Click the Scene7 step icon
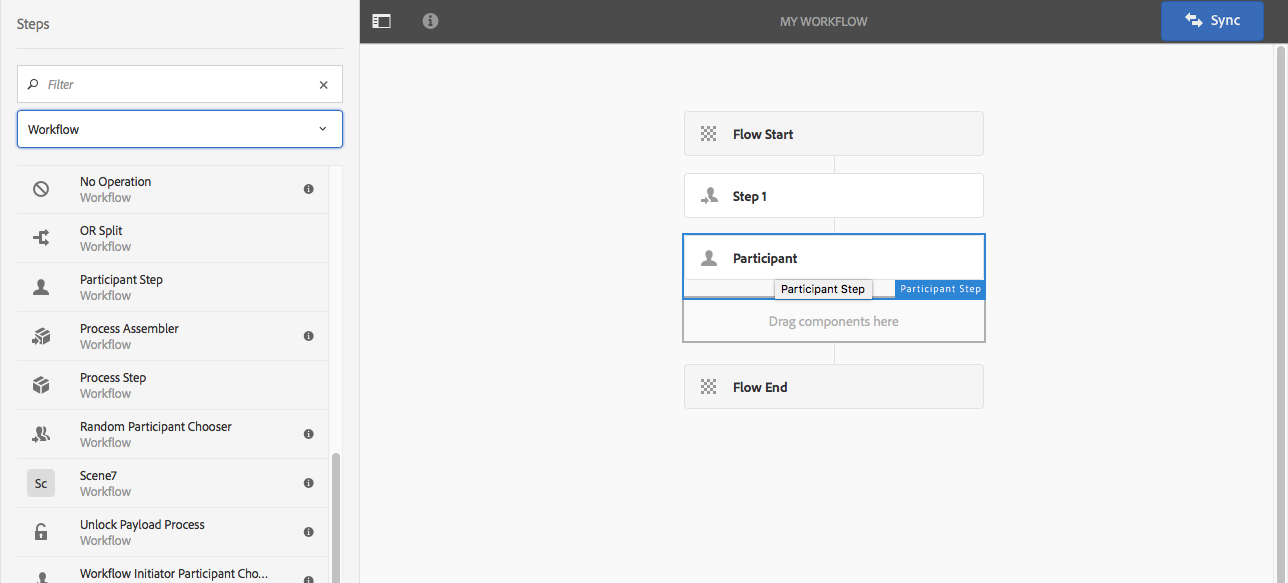1288x583 pixels. coord(41,483)
